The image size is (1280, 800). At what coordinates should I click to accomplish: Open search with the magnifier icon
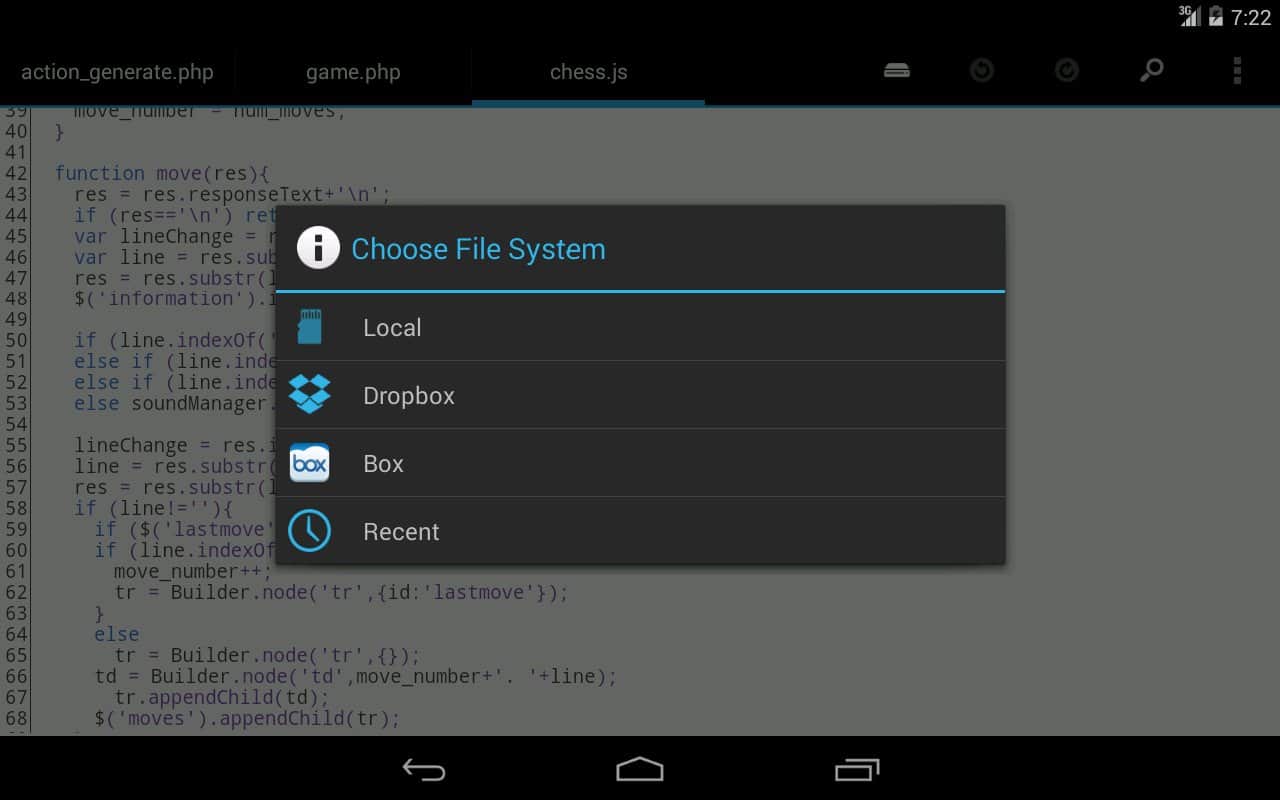tap(1152, 71)
